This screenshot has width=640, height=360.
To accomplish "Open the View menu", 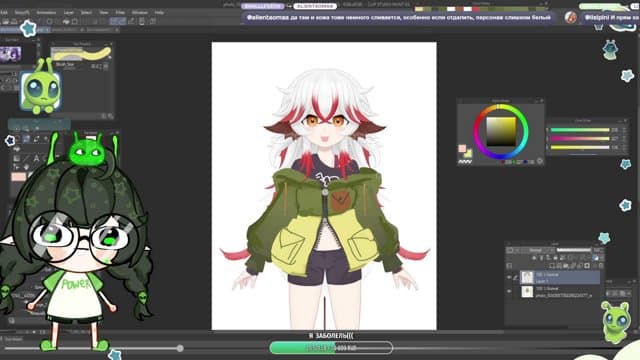I will (104, 13).
